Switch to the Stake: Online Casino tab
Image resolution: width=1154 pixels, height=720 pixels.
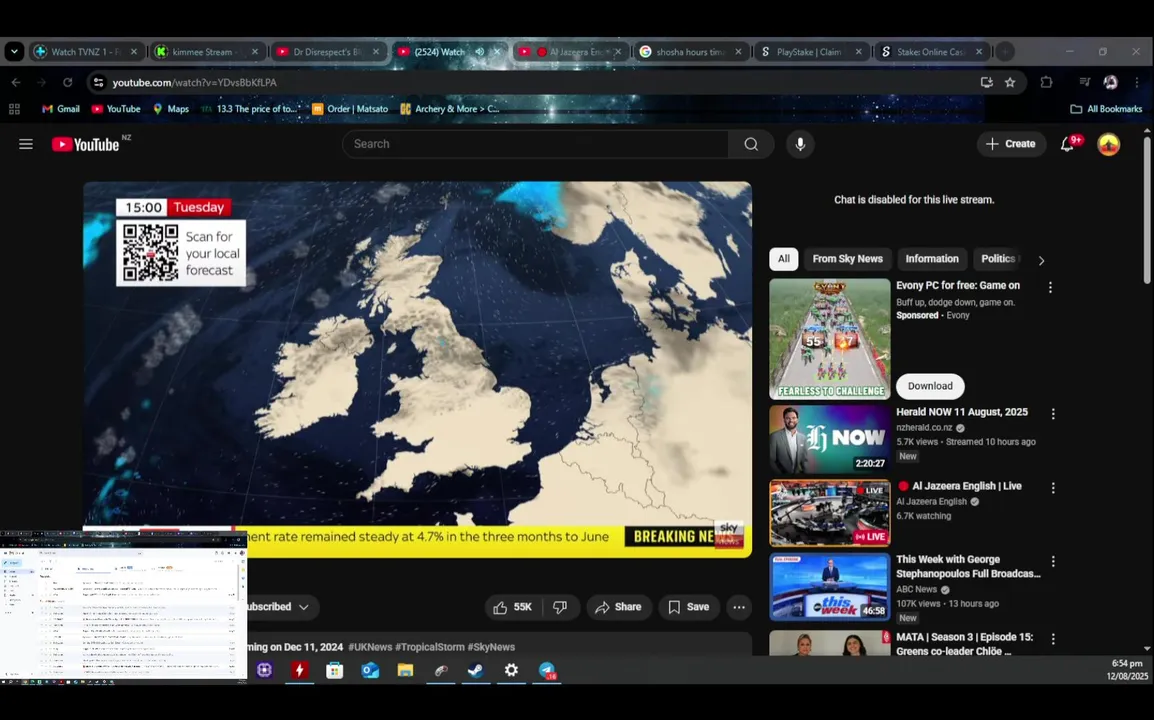(930, 52)
